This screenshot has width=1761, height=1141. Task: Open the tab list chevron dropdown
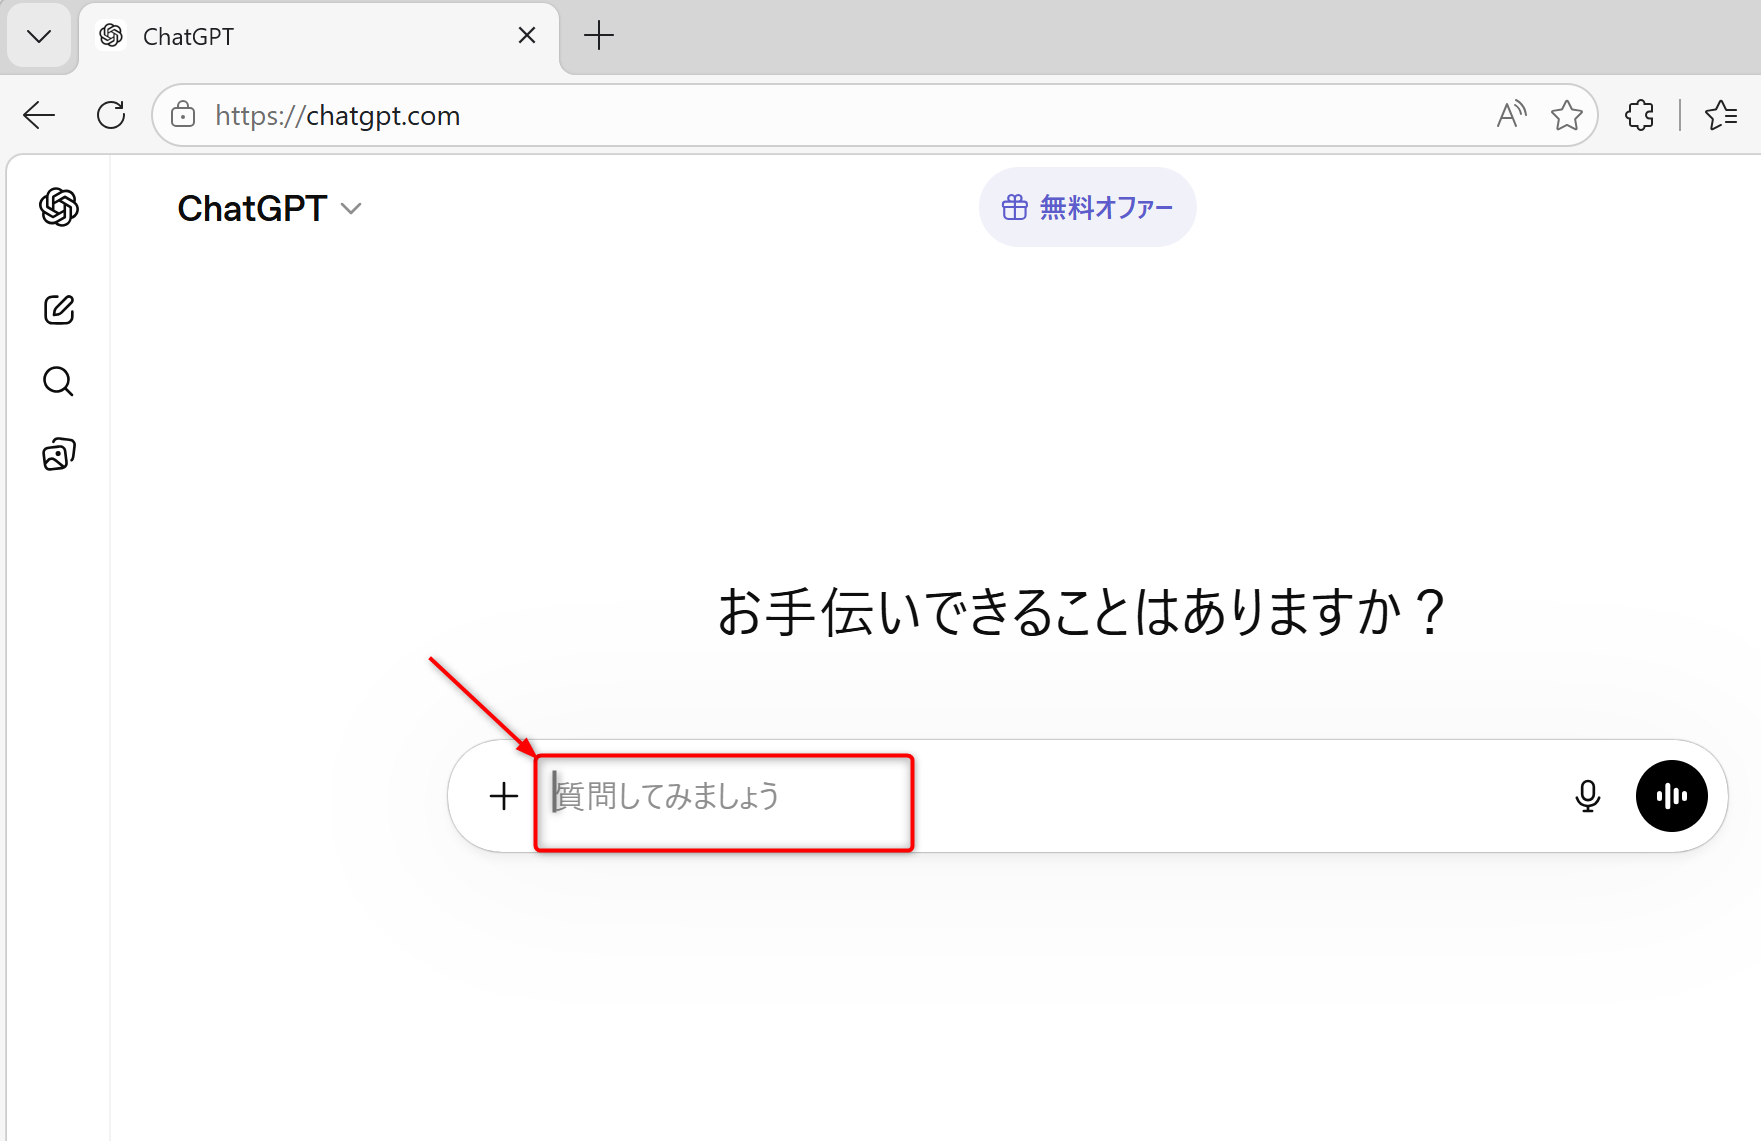[39, 37]
